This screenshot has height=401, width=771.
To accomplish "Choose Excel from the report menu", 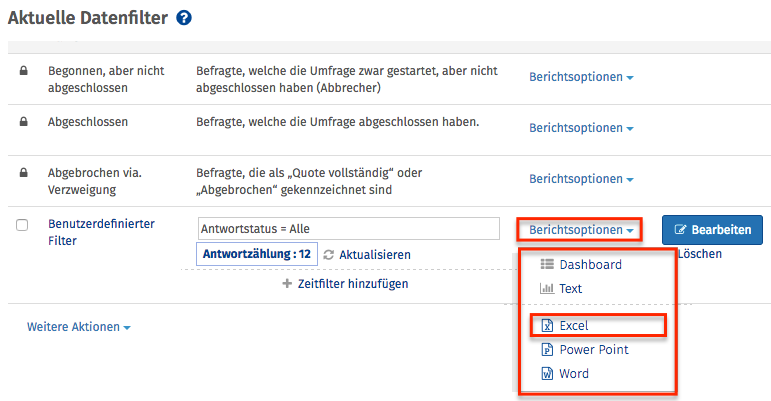I will pos(574,325).
